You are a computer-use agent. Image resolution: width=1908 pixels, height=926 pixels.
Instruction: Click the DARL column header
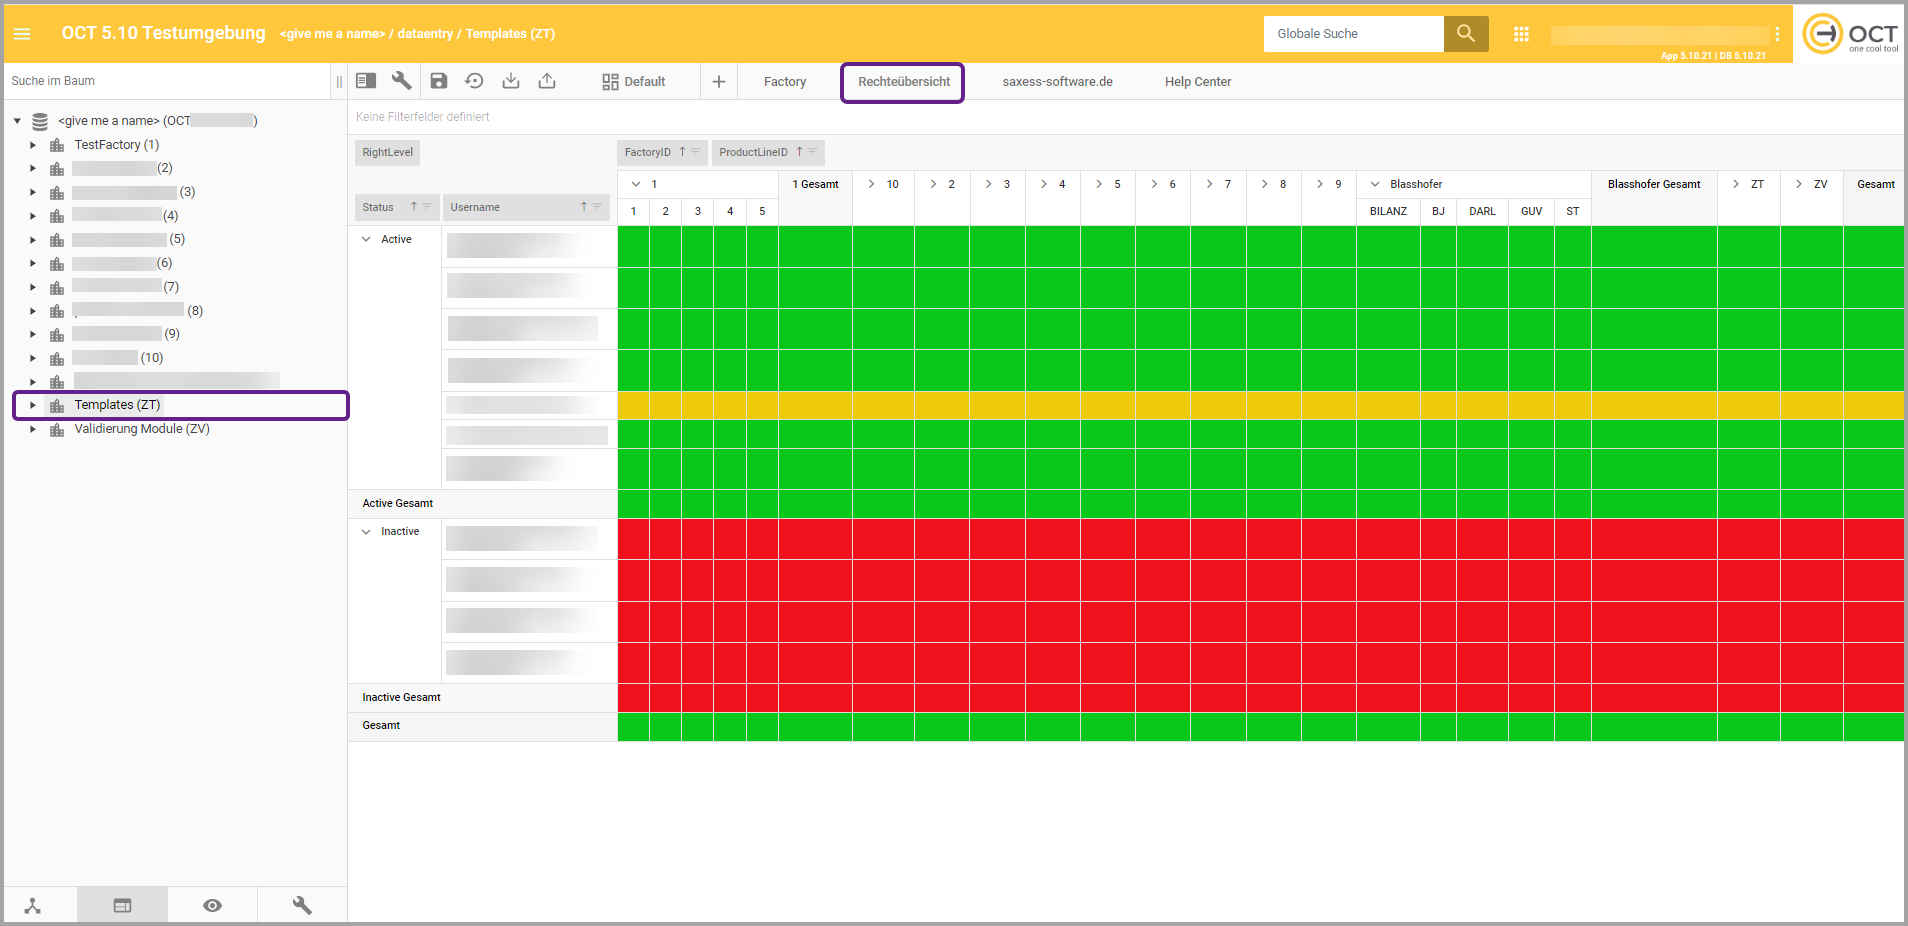click(1482, 211)
